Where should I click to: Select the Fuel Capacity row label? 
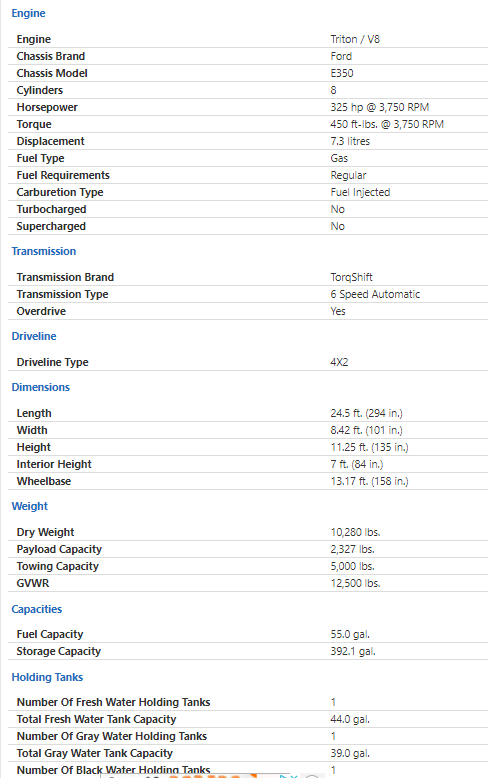tap(50, 634)
